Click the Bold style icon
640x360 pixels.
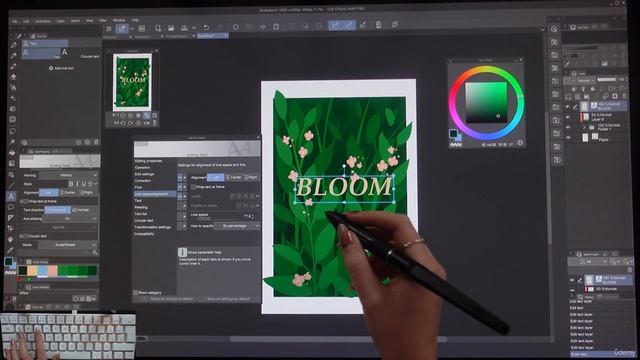[x=71, y=184]
